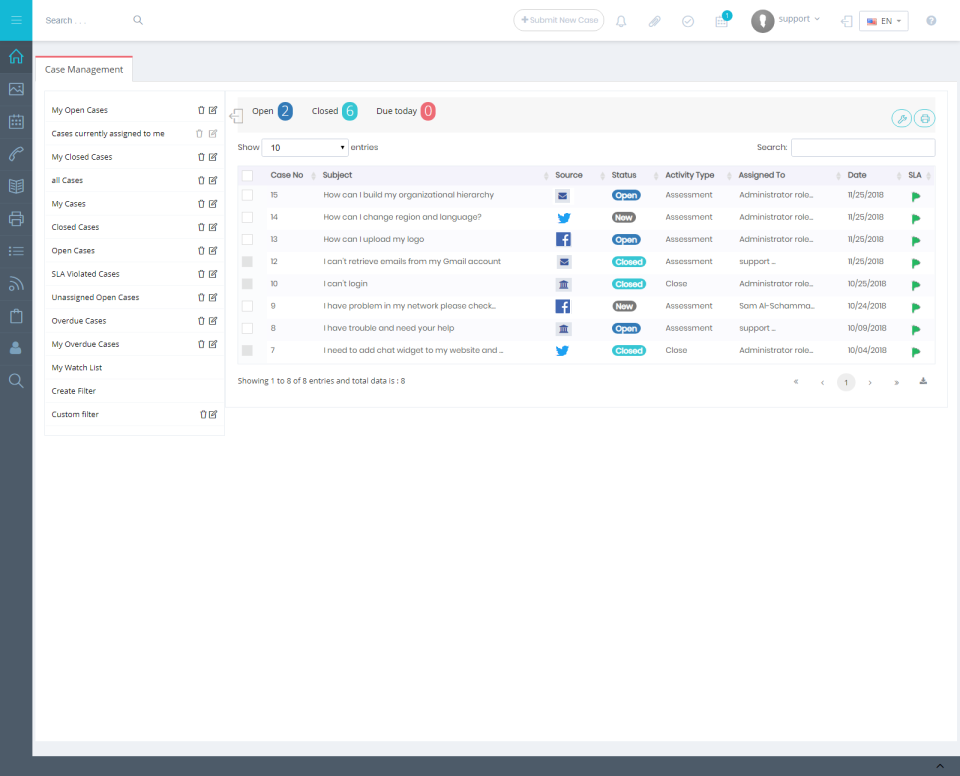The height and width of the screenshot is (776, 960).
Task: Open the wrench settings tool above the case table
Action: (x=901, y=117)
